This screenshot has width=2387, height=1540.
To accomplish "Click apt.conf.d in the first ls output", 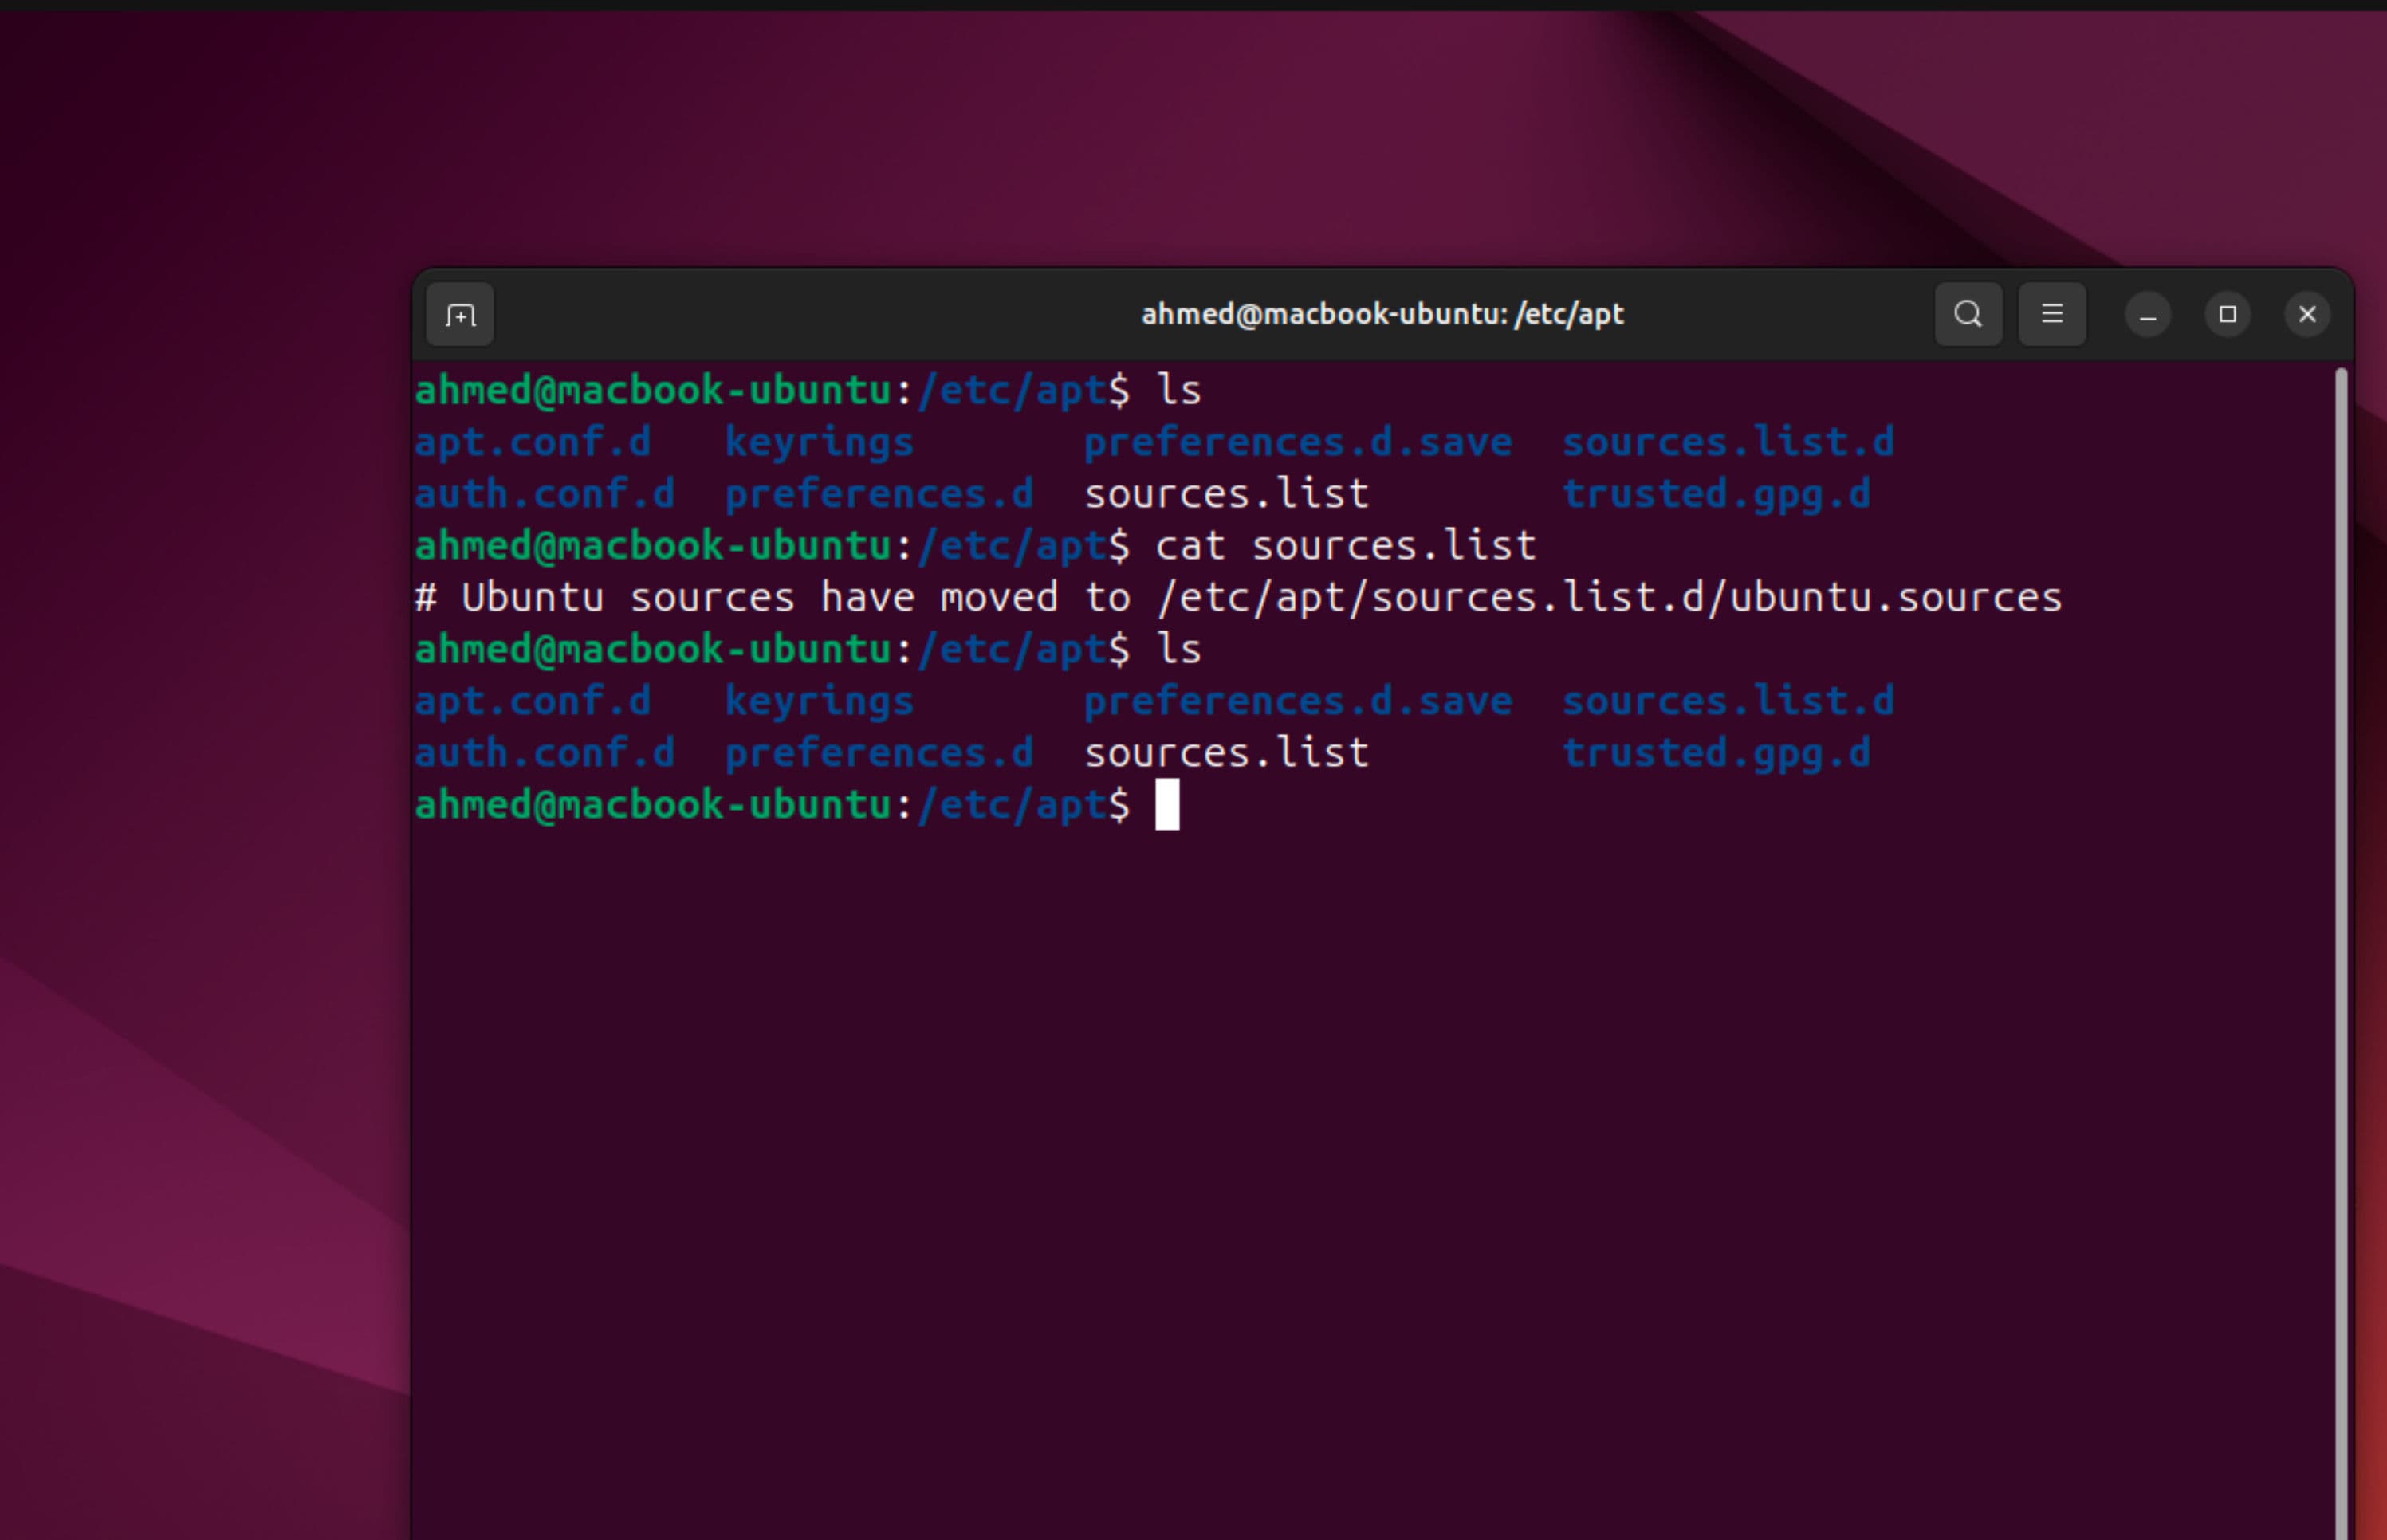I will tap(533, 442).
